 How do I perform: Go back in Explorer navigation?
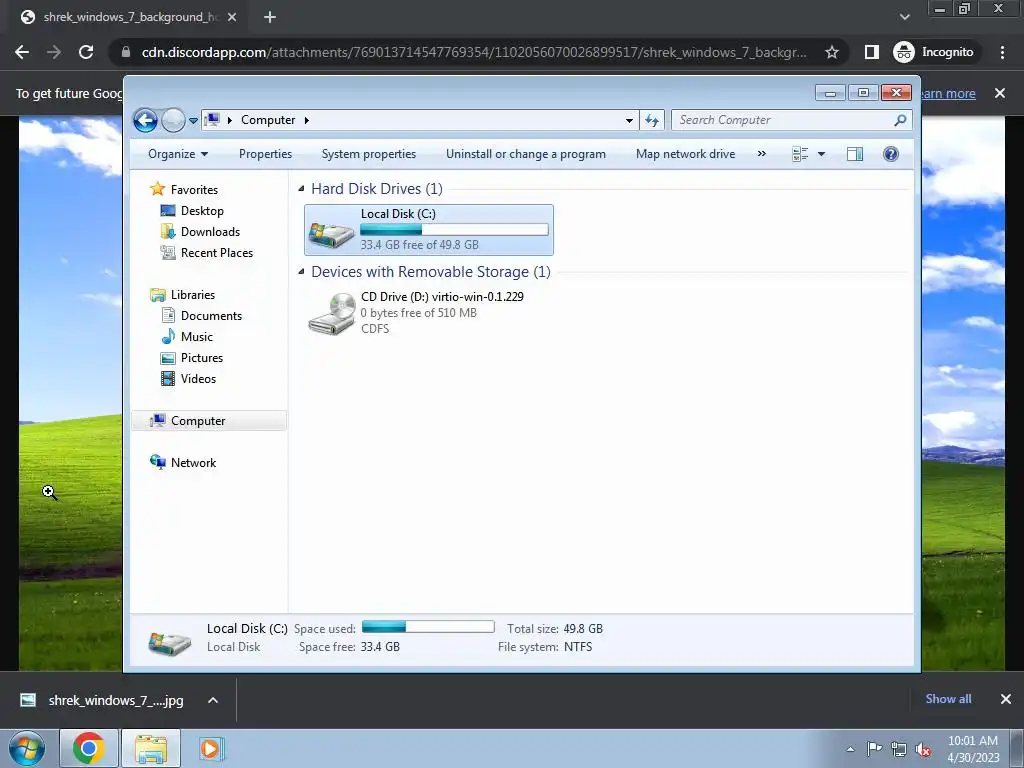tap(145, 120)
